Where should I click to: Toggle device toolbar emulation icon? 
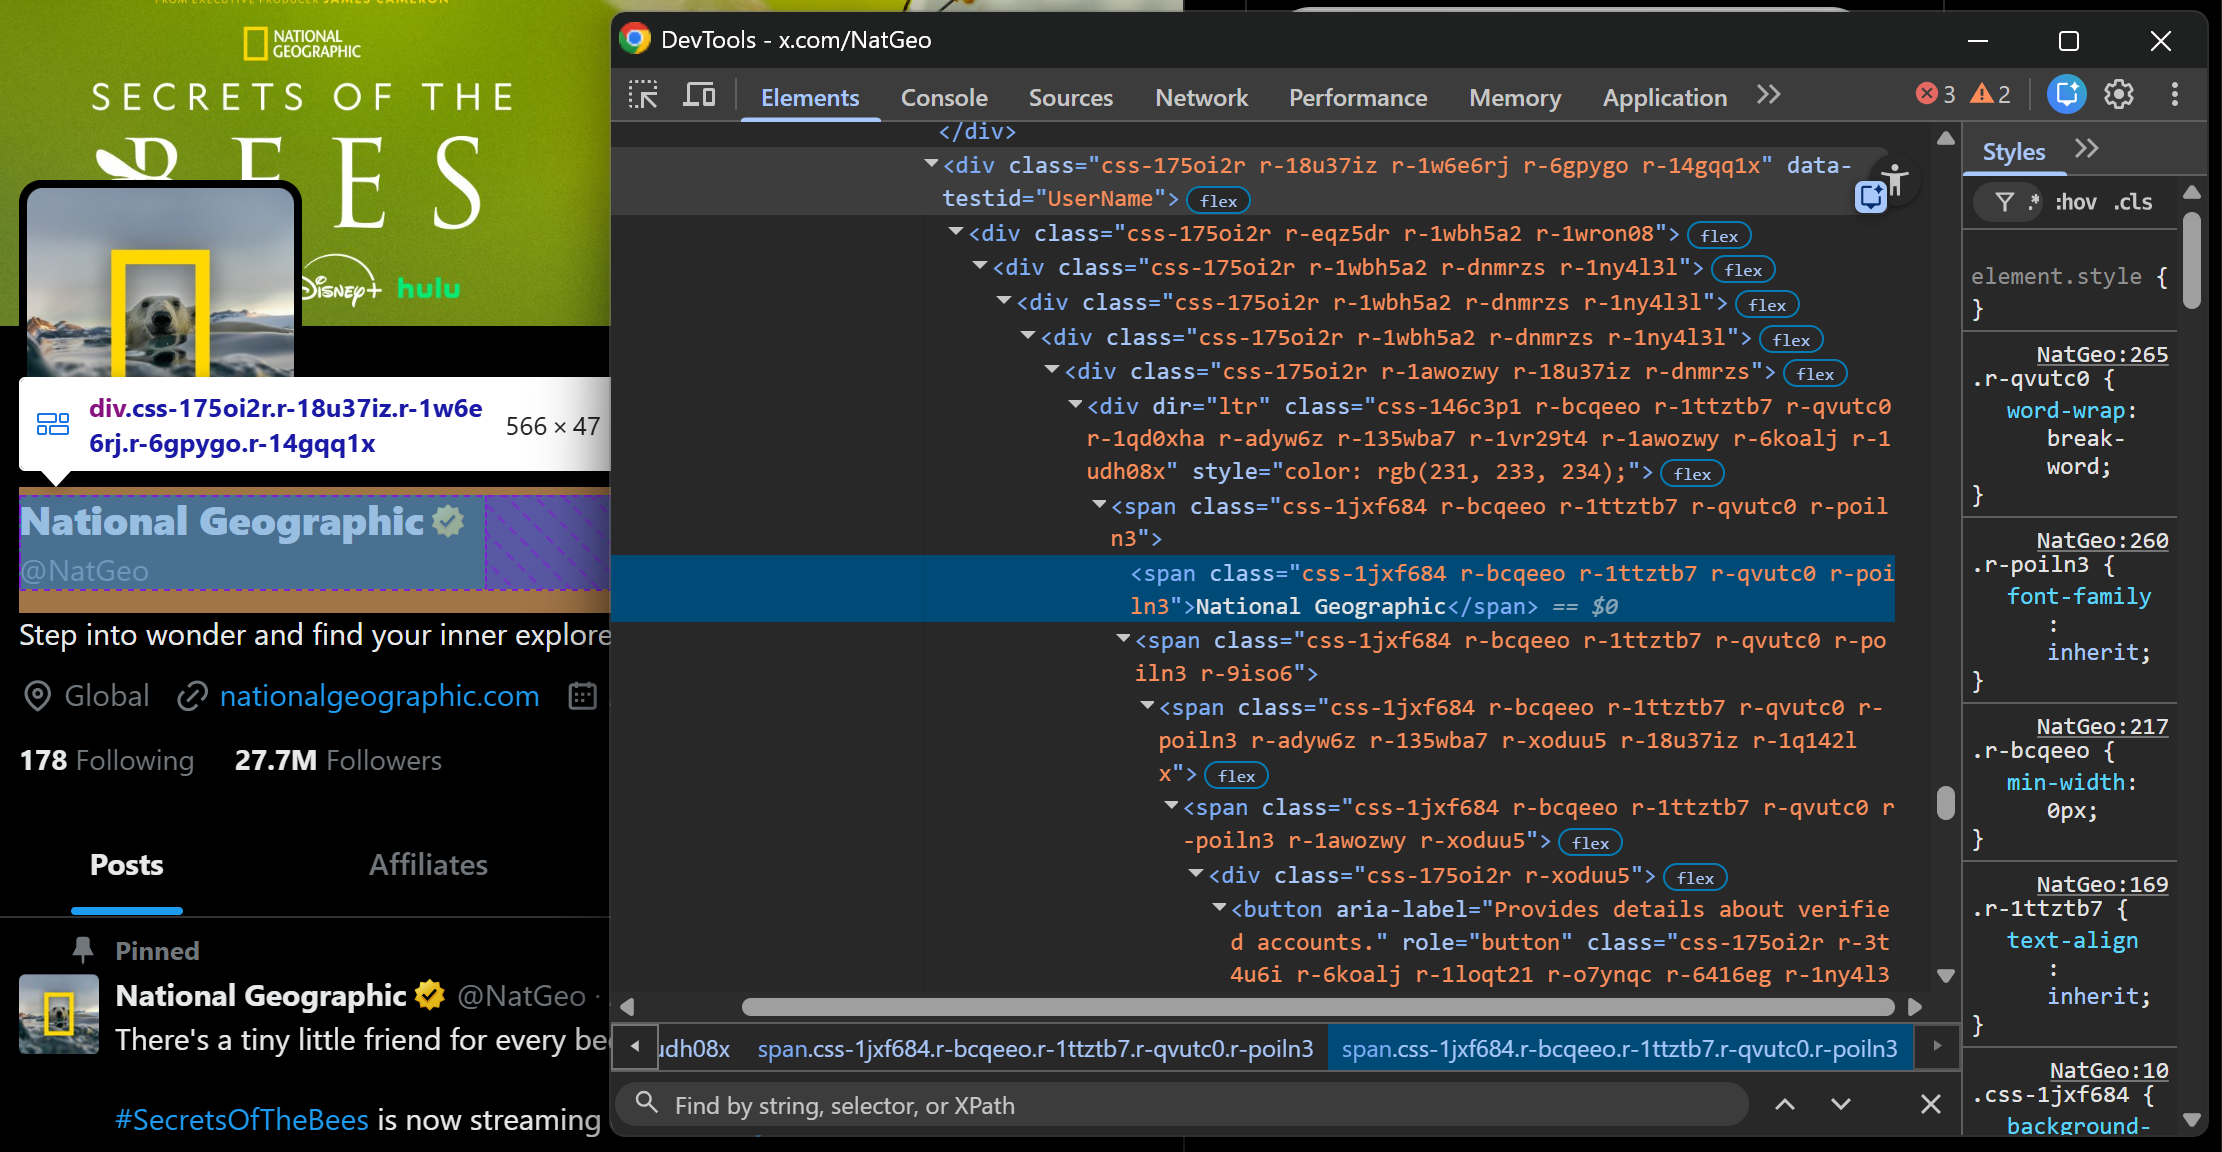click(699, 96)
